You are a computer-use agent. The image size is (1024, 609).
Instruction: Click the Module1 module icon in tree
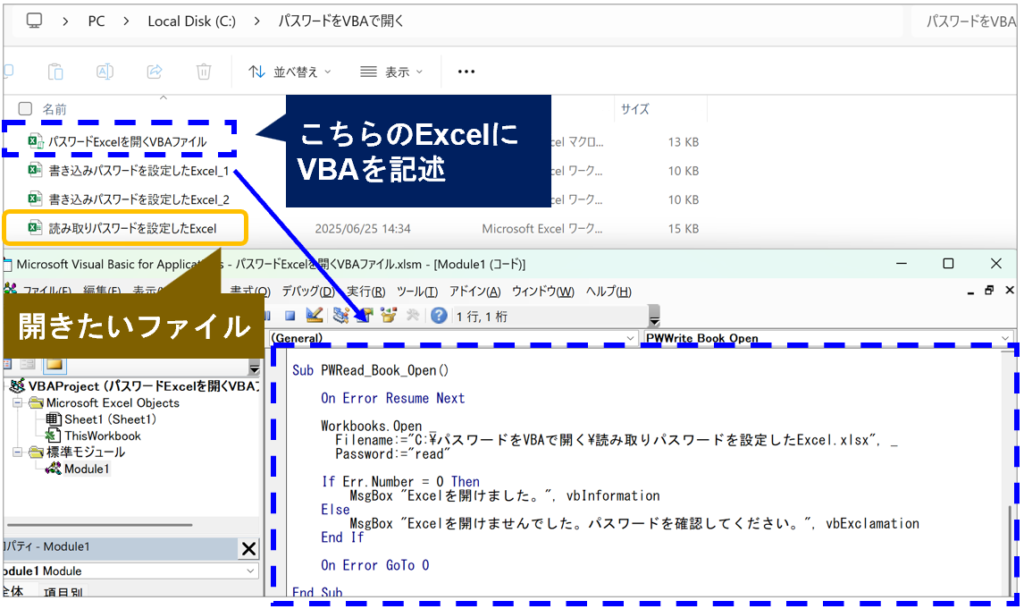[53, 469]
